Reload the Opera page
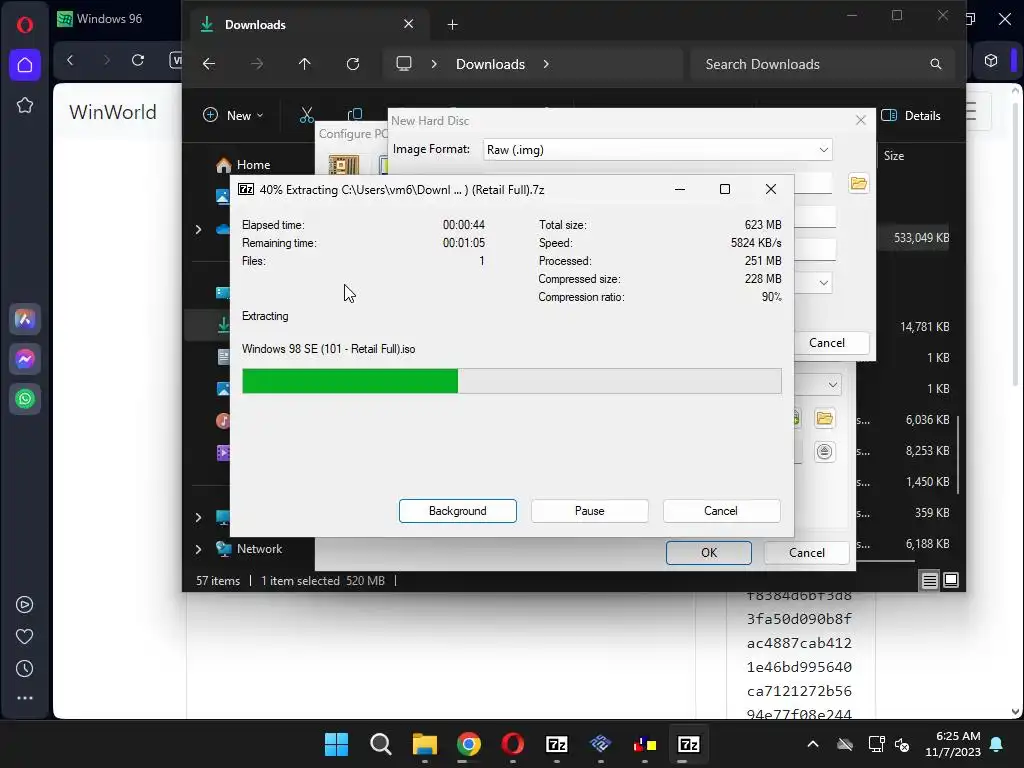Viewport: 1024px width, 768px height. pos(137,60)
